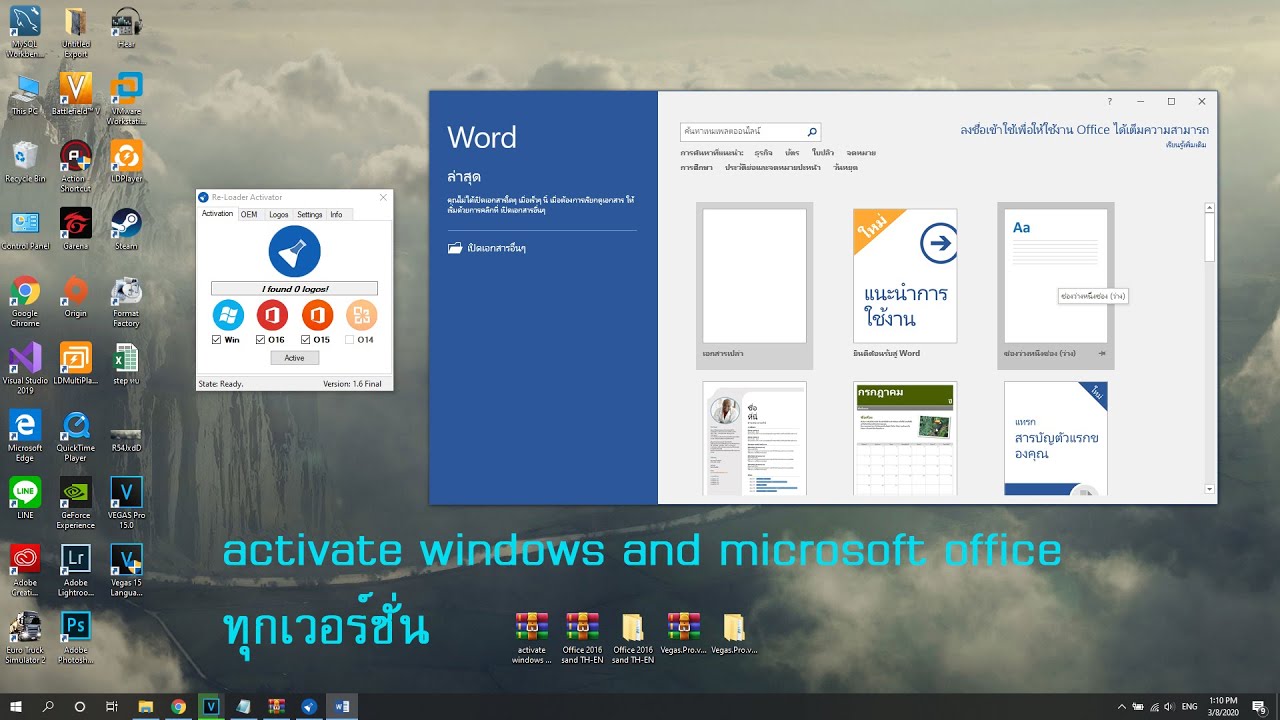
Task: Select the Adobe Lightroom desktop icon
Action: 75,571
